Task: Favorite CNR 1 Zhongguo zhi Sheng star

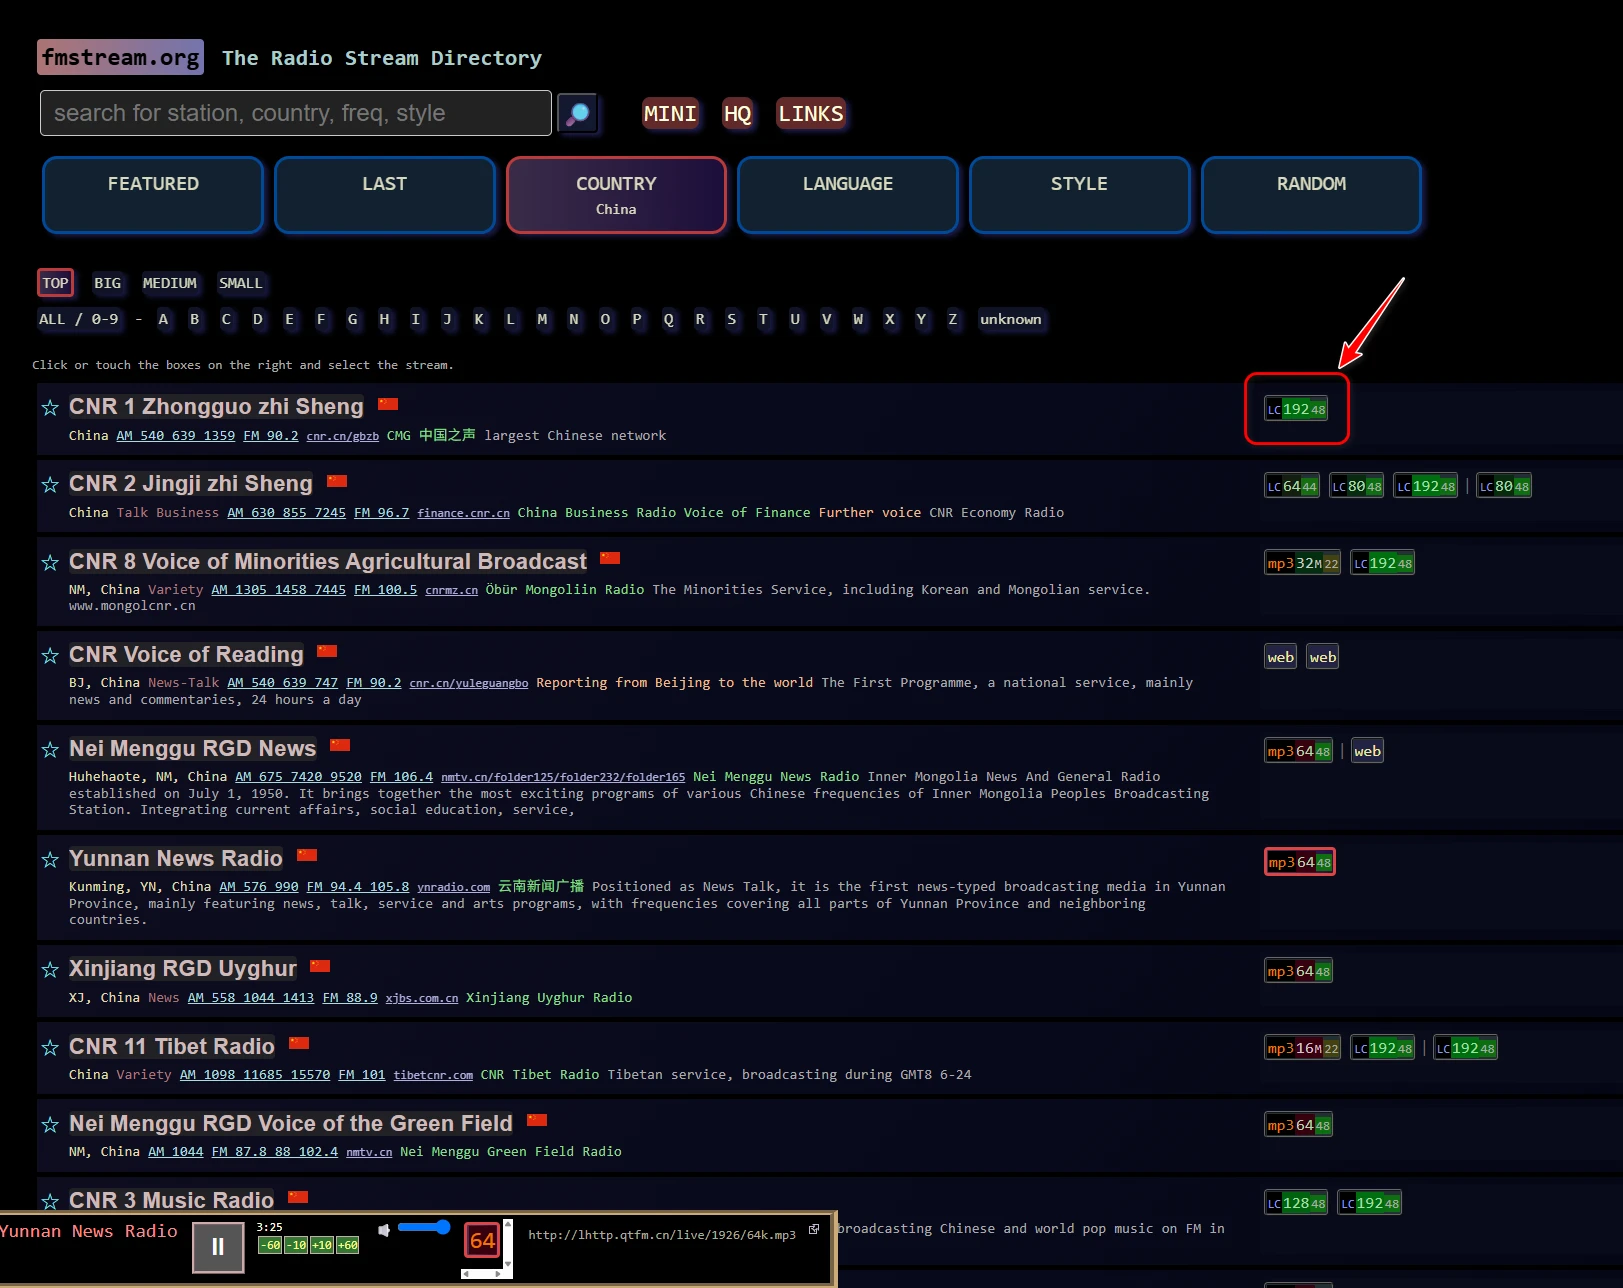Action: point(50,408)
